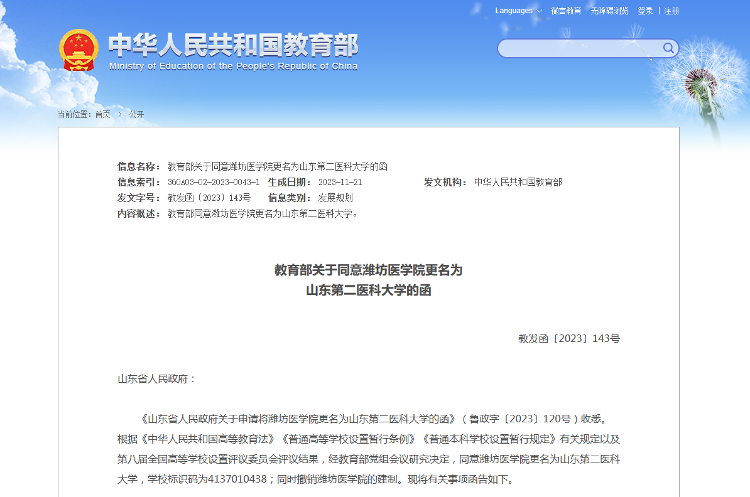Click the national emblem logo
This screenshot has width=750, height=497.
click(x=79, y=50)
